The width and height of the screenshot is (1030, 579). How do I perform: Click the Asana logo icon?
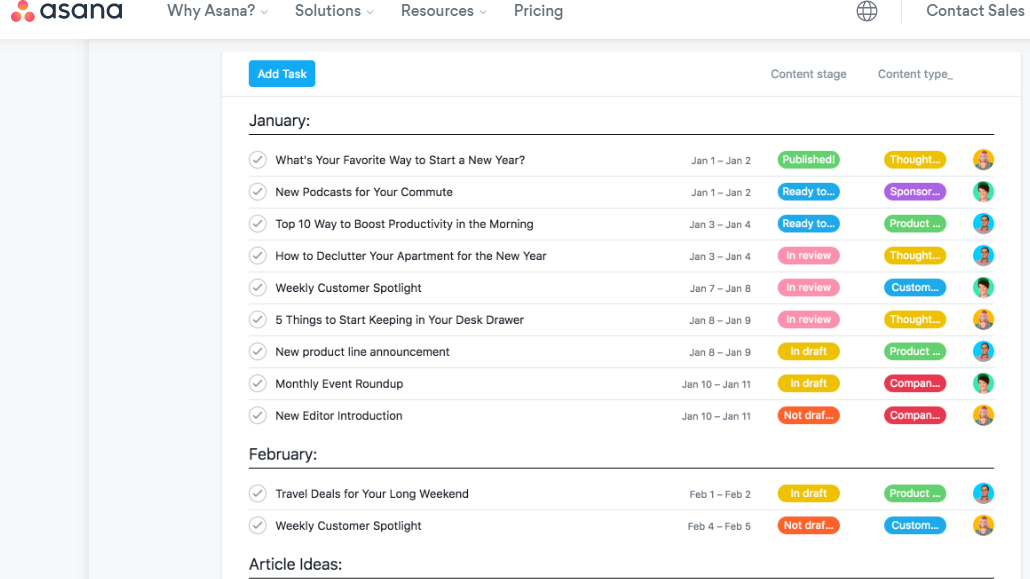point(22,12)
